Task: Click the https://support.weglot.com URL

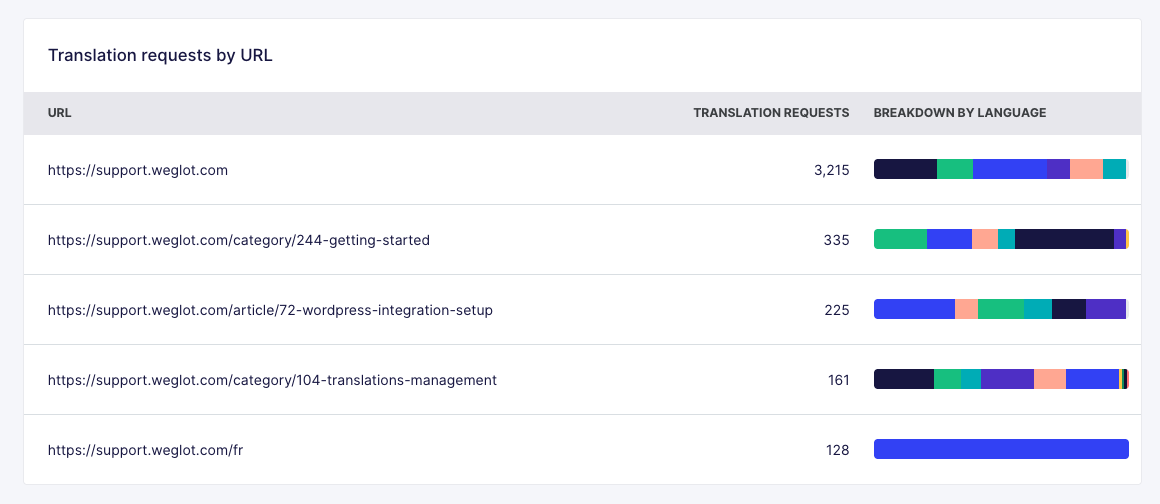Action: (x=138, y=170)
